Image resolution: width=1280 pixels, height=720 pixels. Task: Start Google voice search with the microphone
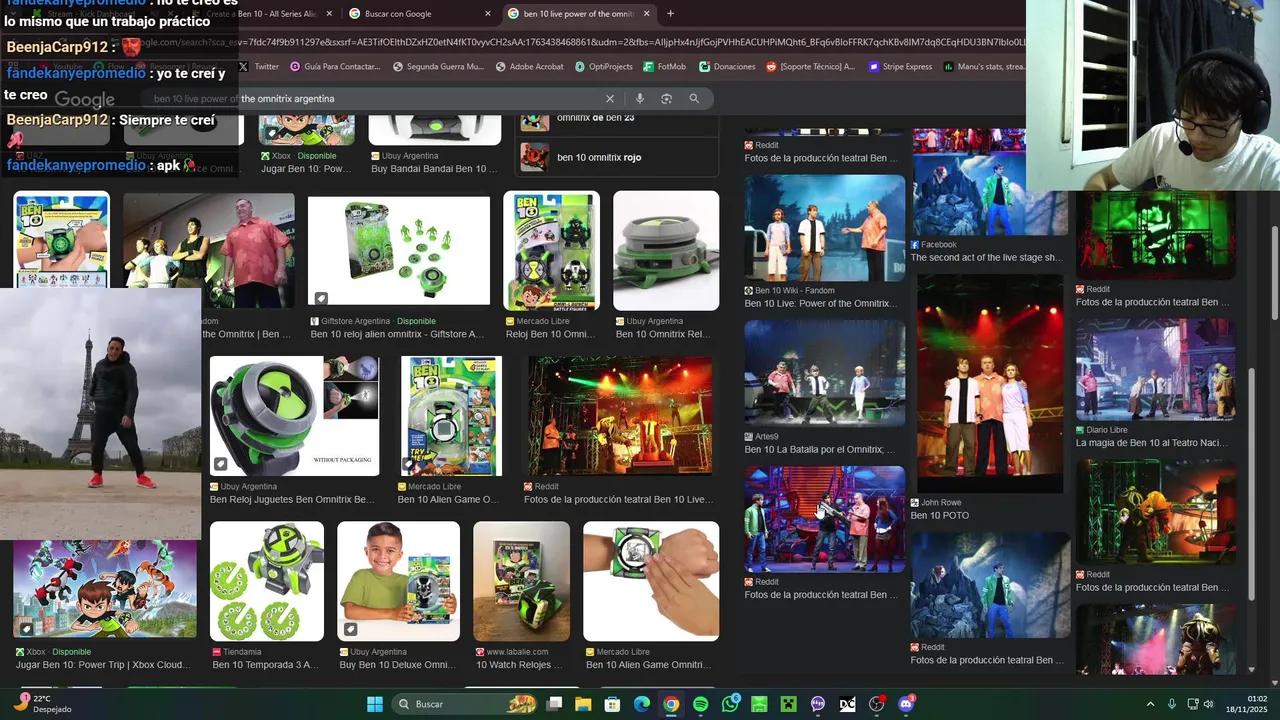click(640, 99)
